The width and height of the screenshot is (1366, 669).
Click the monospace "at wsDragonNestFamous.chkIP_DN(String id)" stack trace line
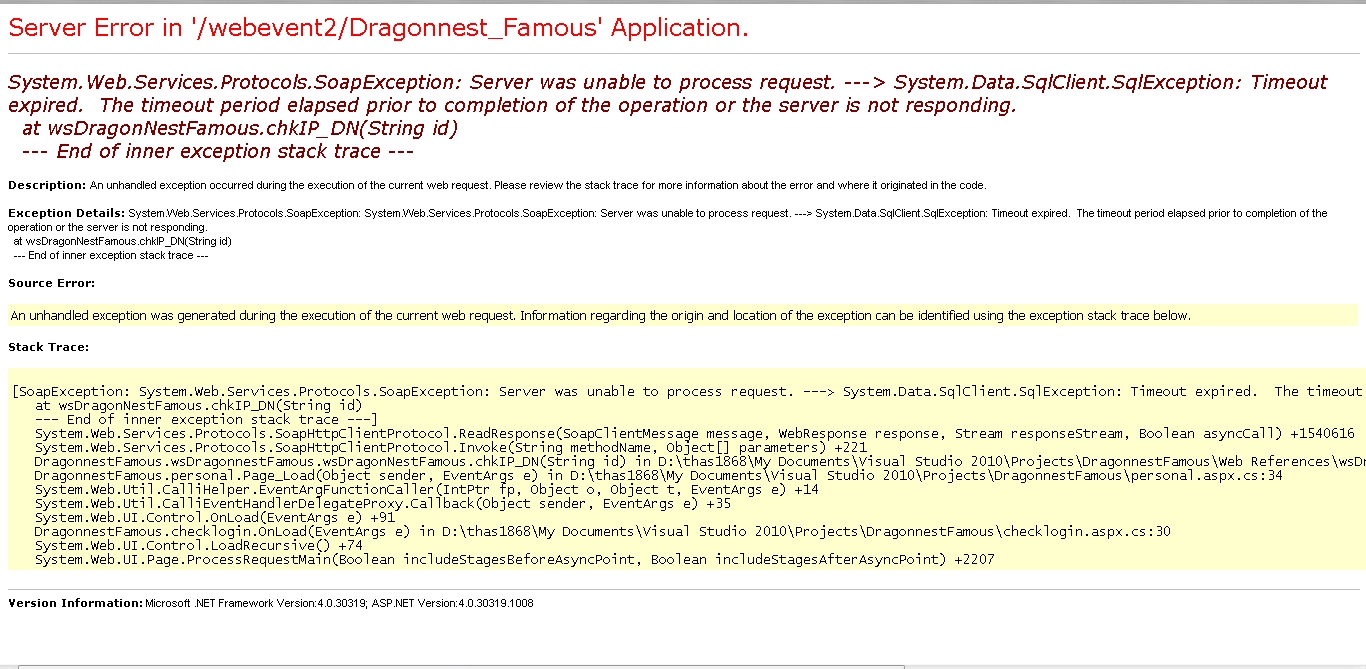[198, 406]
